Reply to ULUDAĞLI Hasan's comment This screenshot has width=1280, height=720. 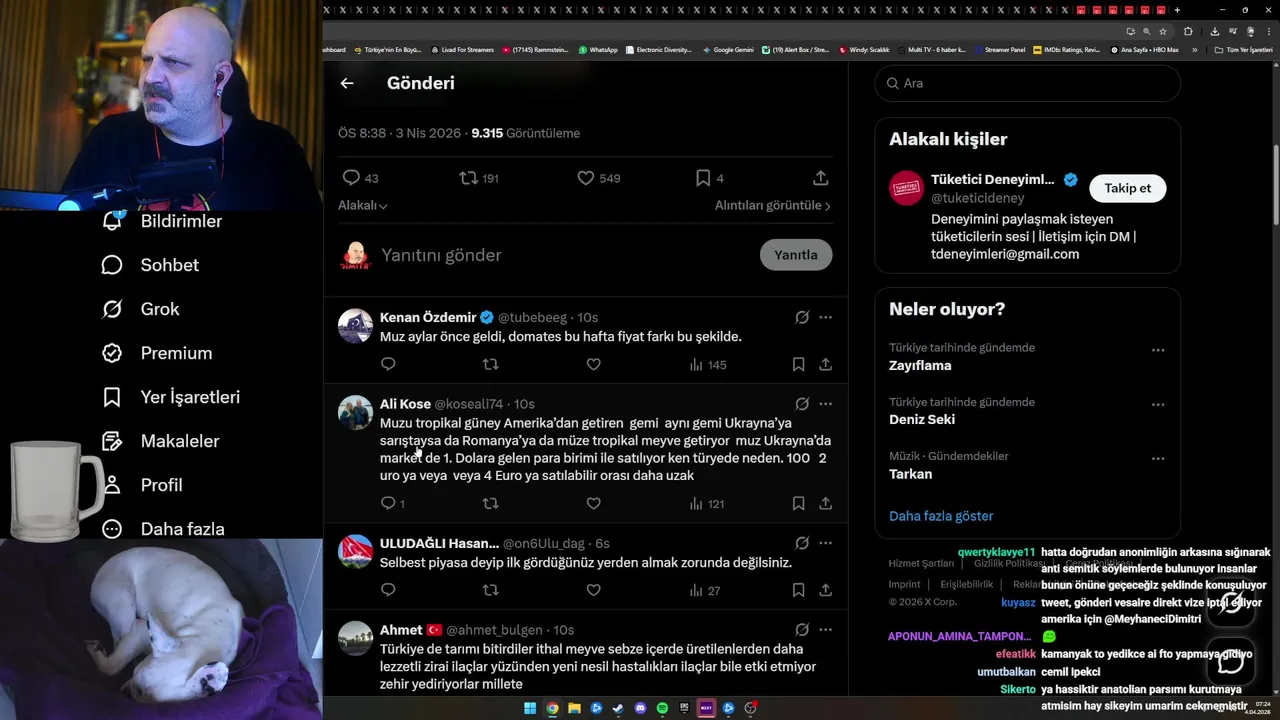click(x=388, y=591)
